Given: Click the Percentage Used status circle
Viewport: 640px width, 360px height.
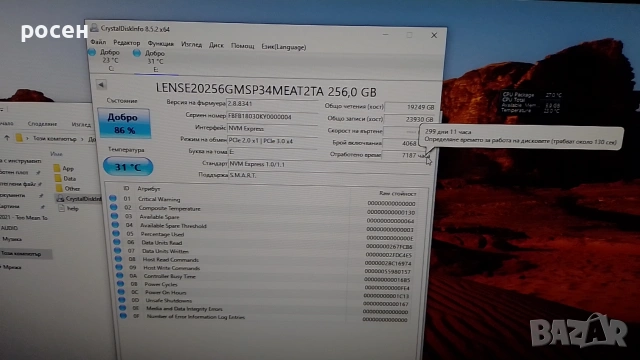Looking at the screenshot, I should 116,233.
